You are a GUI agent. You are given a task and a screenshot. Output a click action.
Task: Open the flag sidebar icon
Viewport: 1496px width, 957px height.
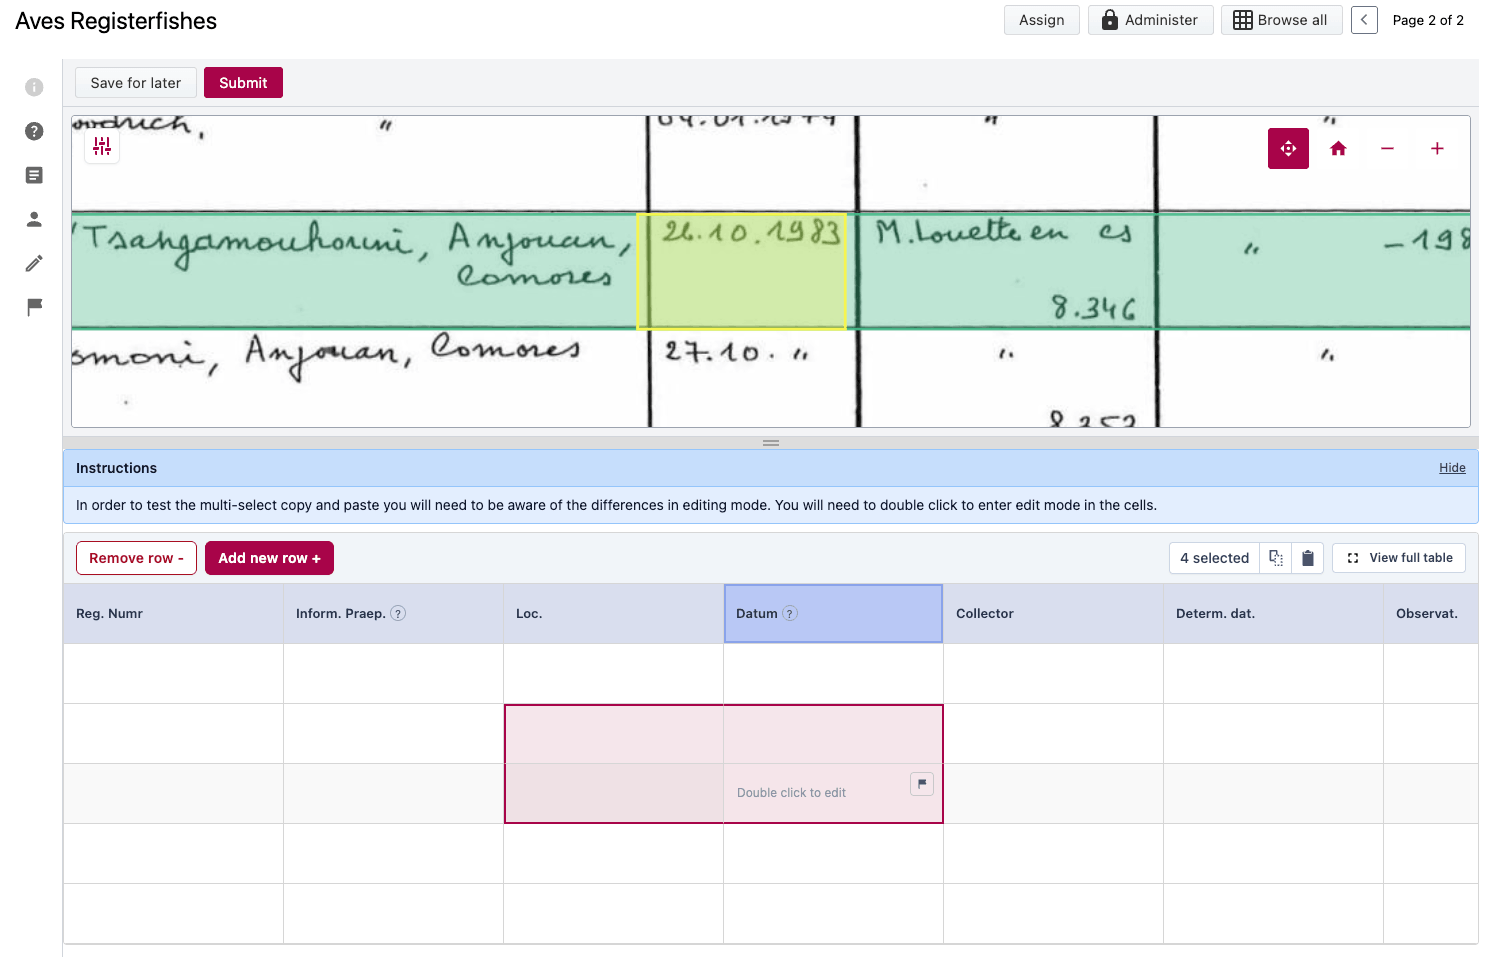[34, 307]
